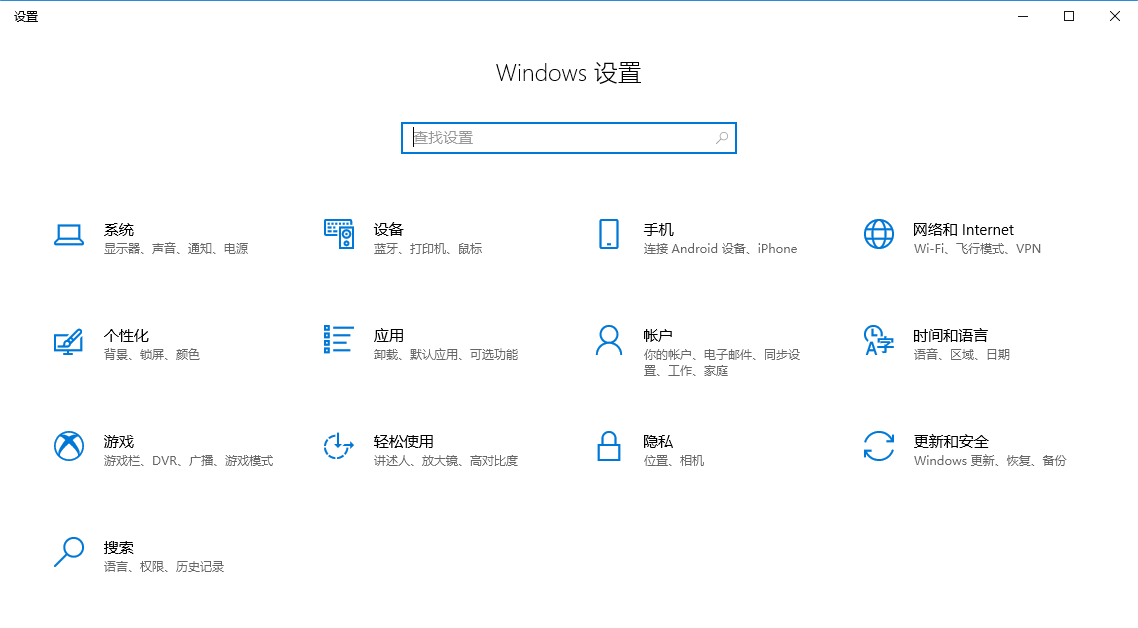Open Apps list icon

[339, 340]
